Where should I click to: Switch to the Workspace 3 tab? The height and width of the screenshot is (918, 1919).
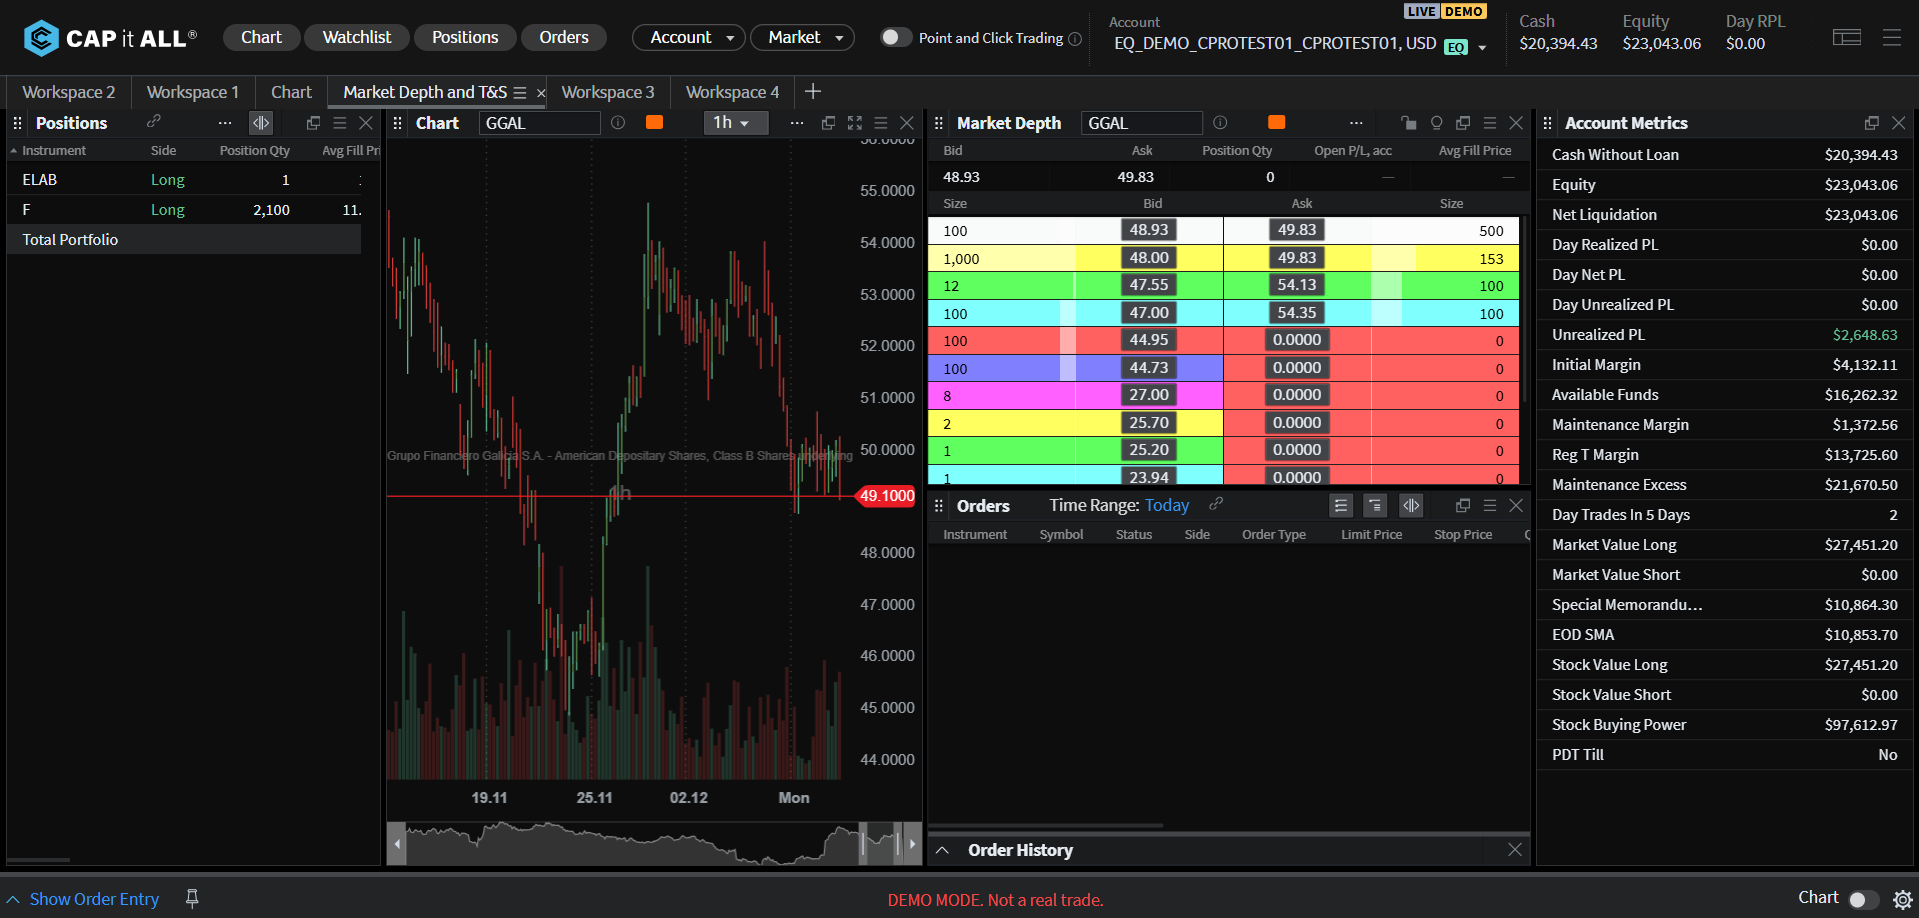[607, 92]
